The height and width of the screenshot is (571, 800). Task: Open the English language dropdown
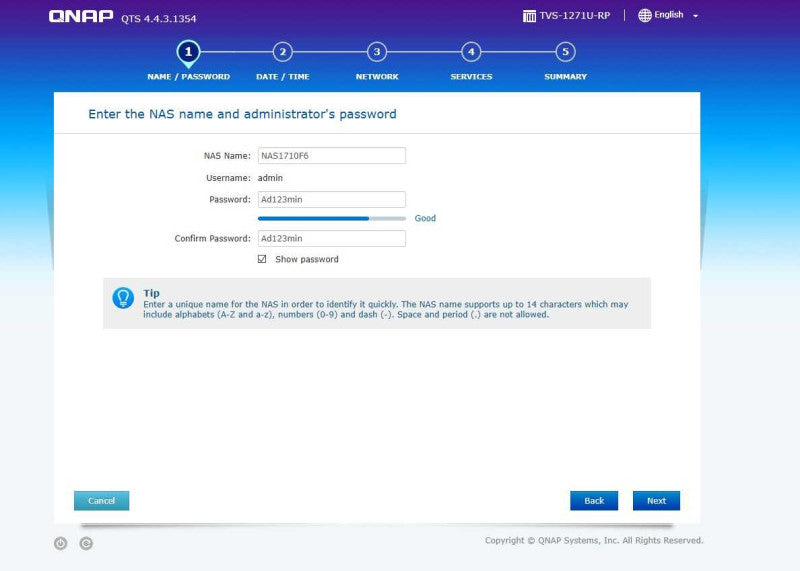(x=668, y=15)
